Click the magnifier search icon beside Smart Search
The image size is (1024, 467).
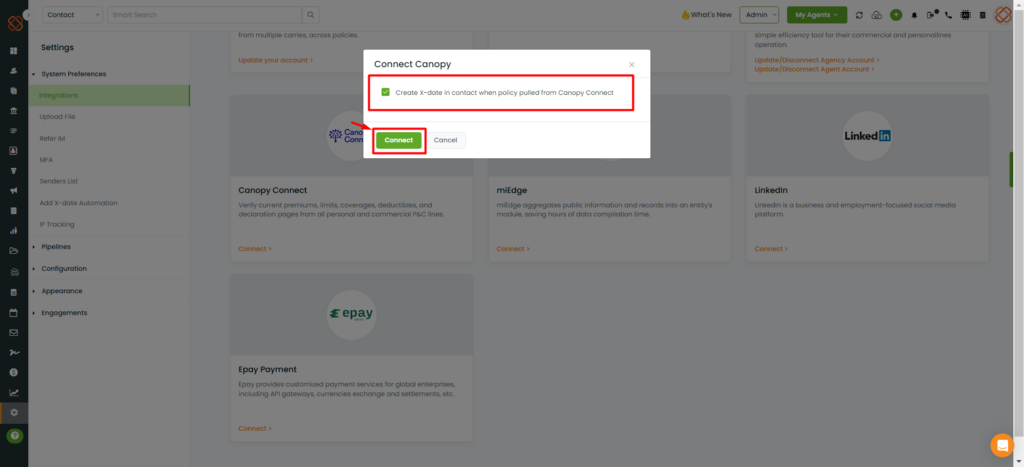[311, 14]
